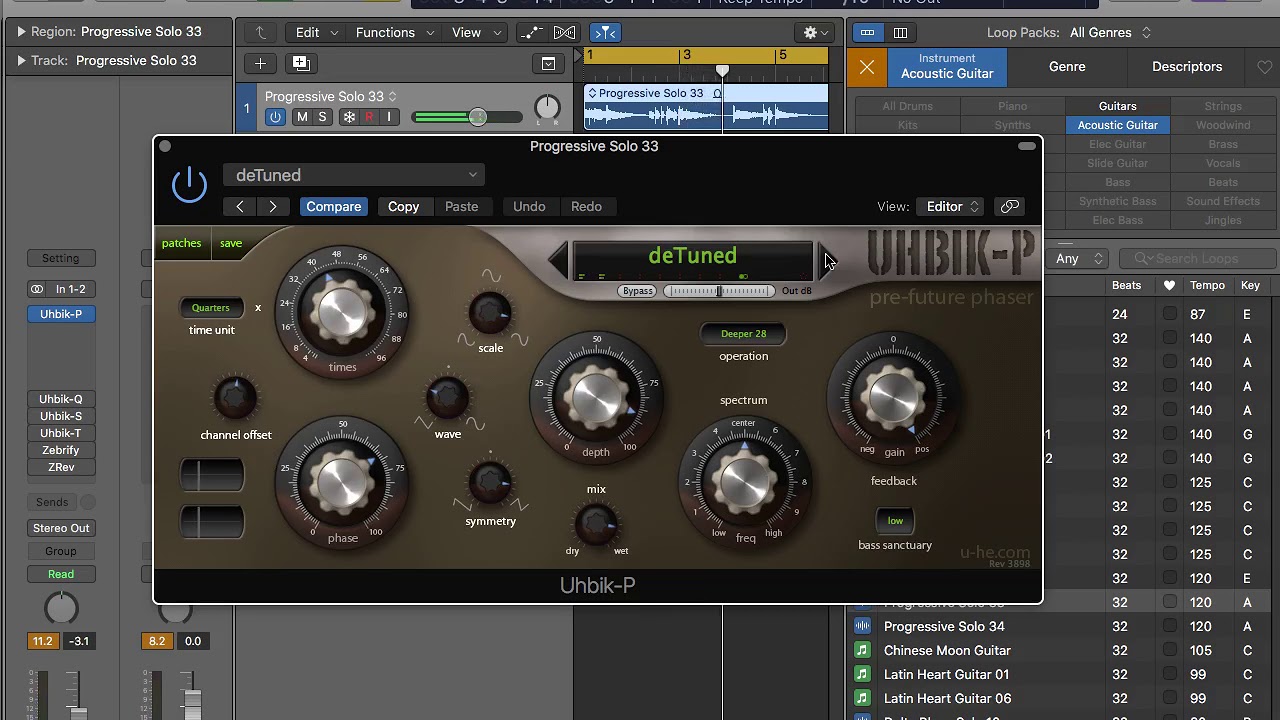Toggle the Uhbik-P plugin power button
Screen dimensions: 1280x720
189,185
